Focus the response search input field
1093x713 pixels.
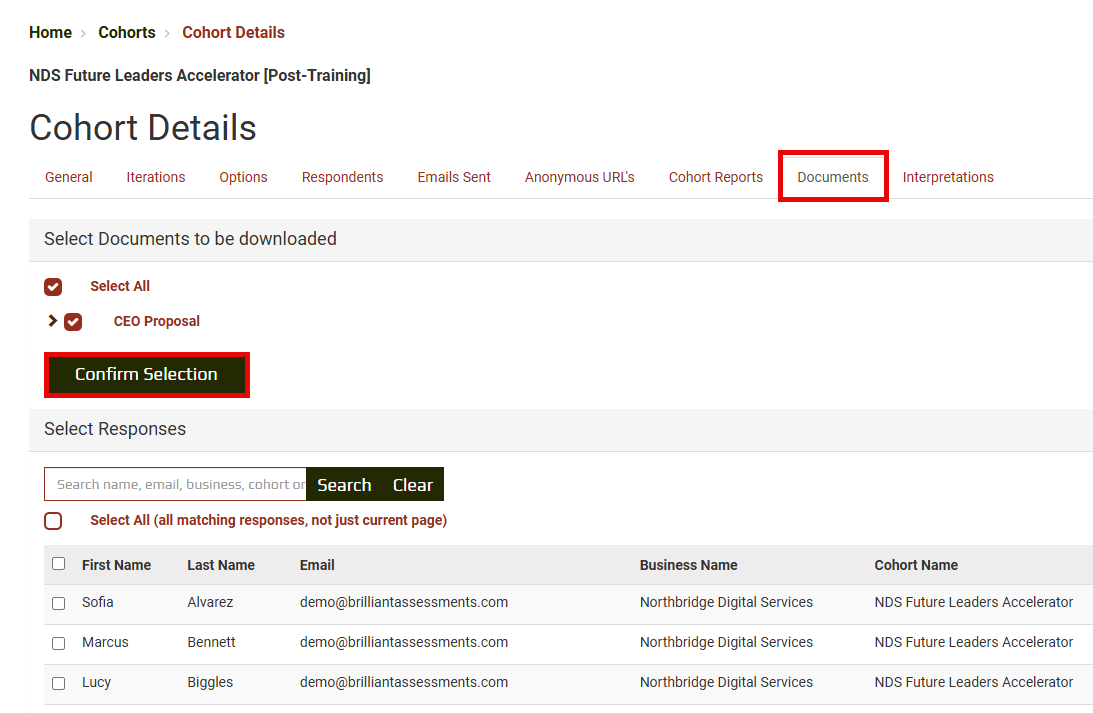175,485
